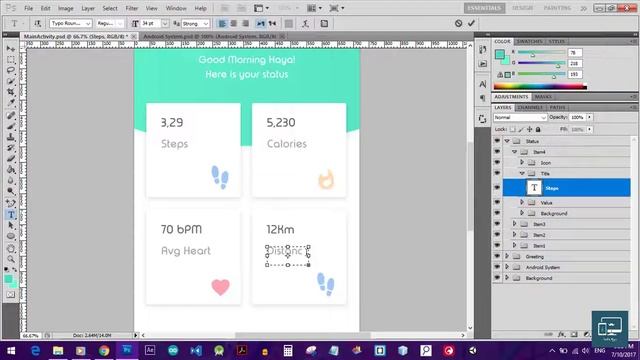The width and height of the screenshot is (640, 360).
Task: Click the Essentials workspace button
Action: [x=484, y=8]
